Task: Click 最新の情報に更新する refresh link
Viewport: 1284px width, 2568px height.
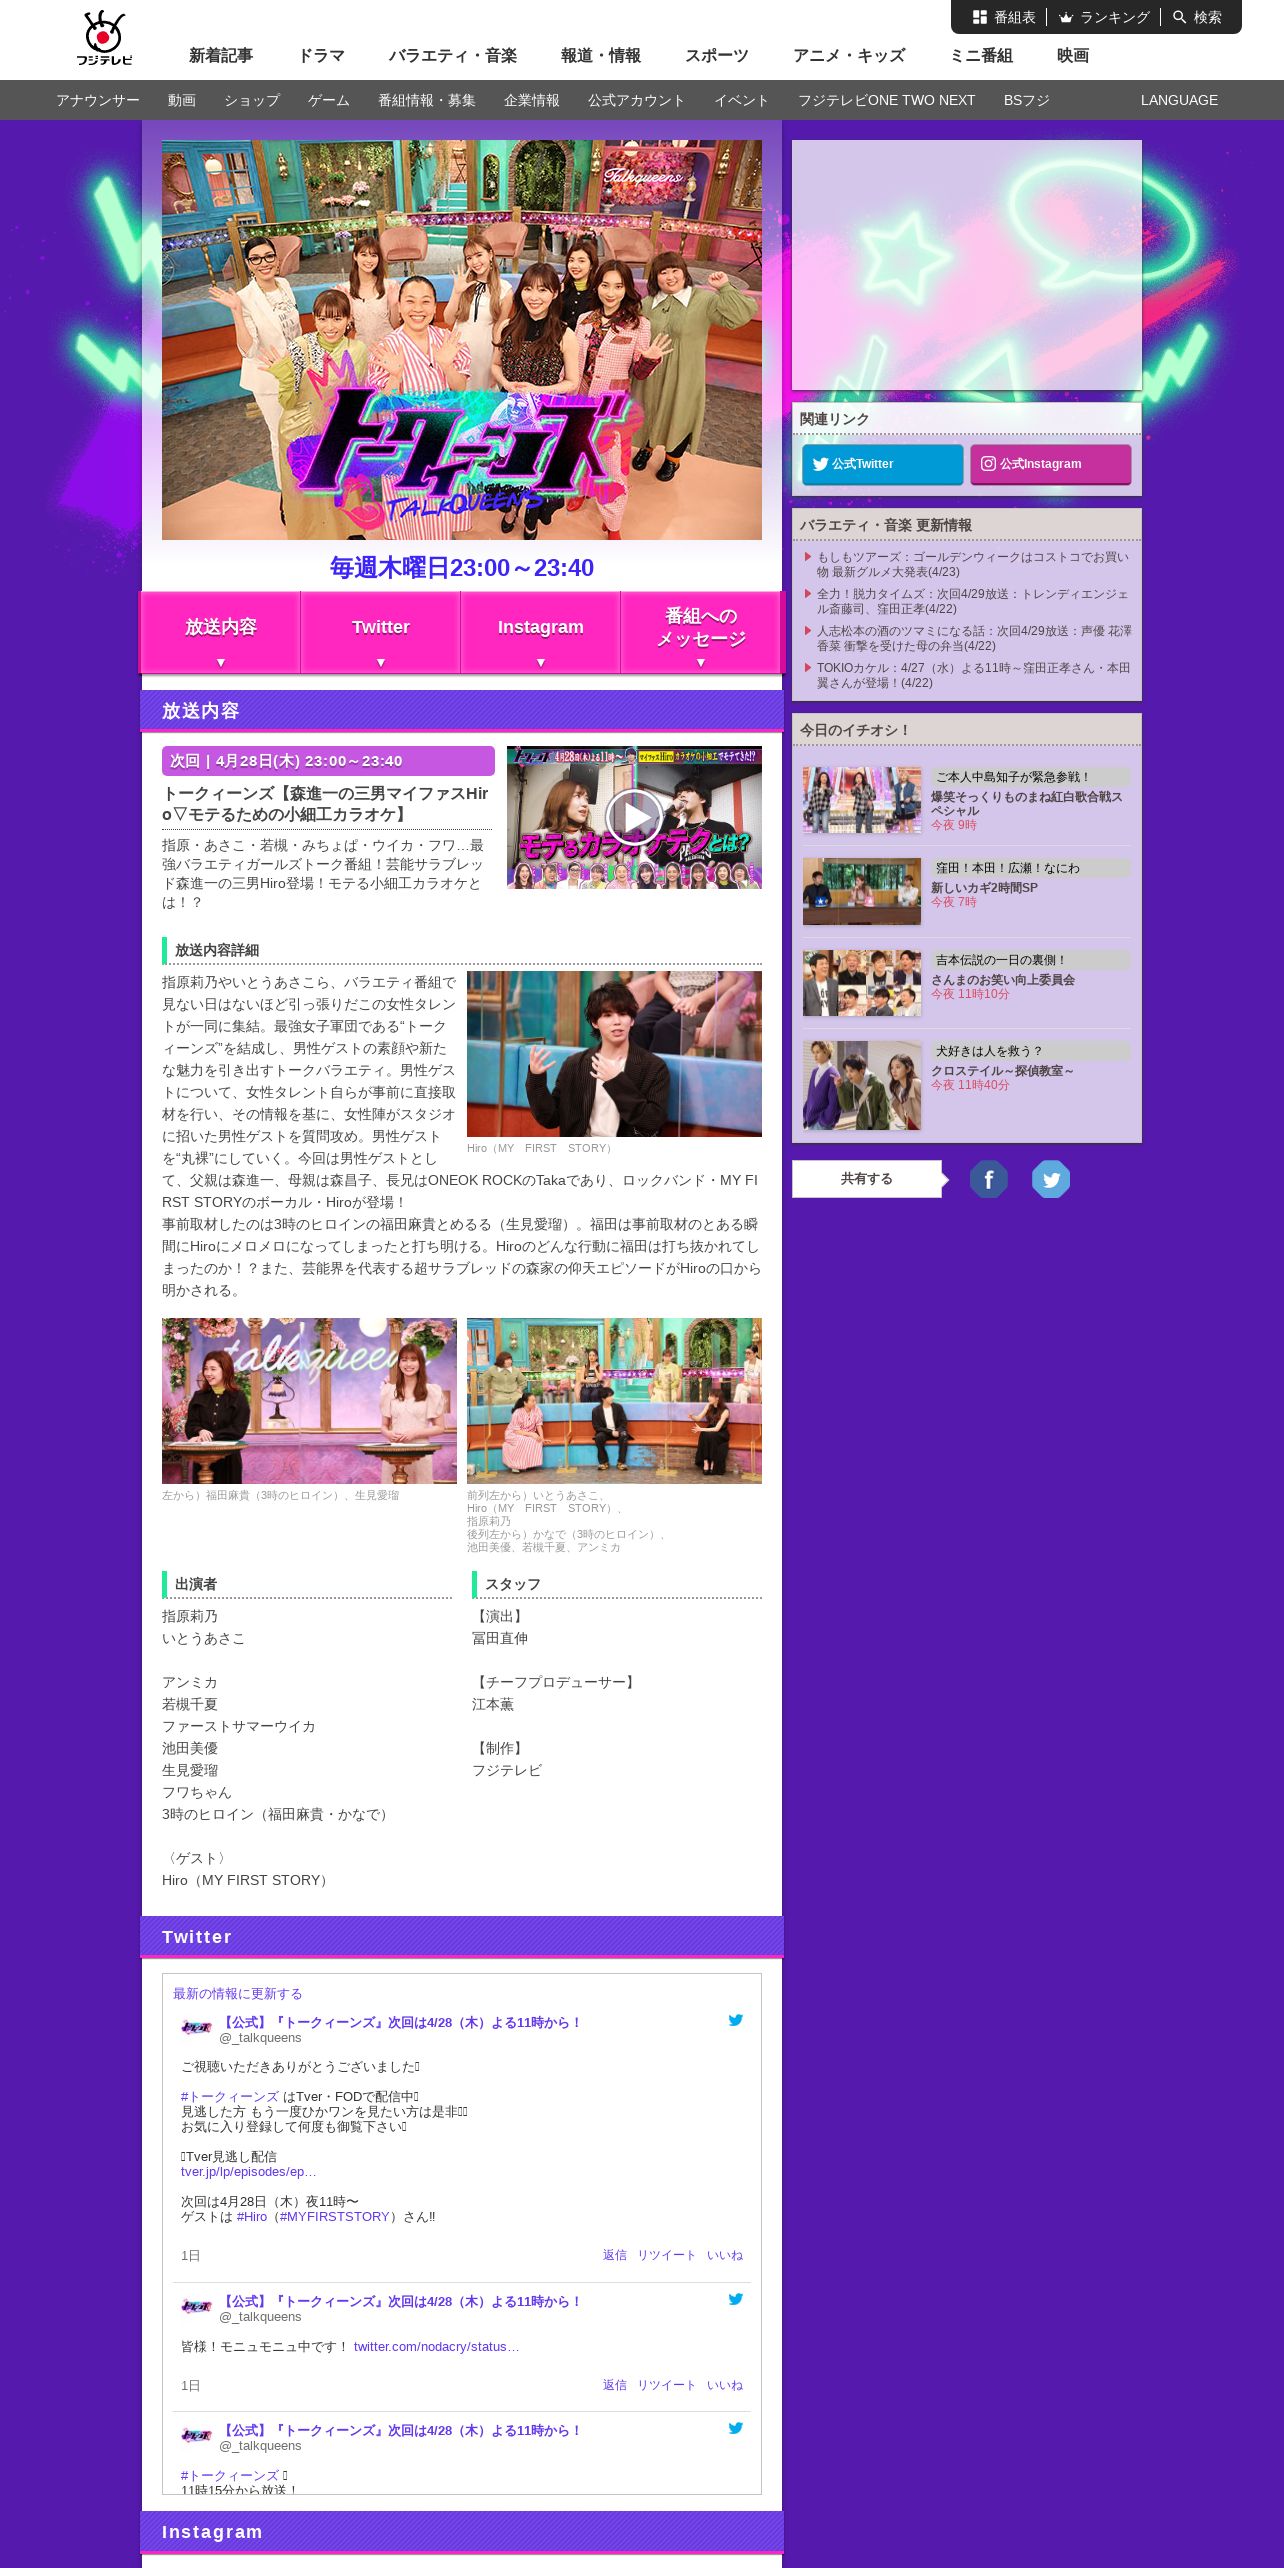Action: pyautogui.click(x=237, y=1993)
